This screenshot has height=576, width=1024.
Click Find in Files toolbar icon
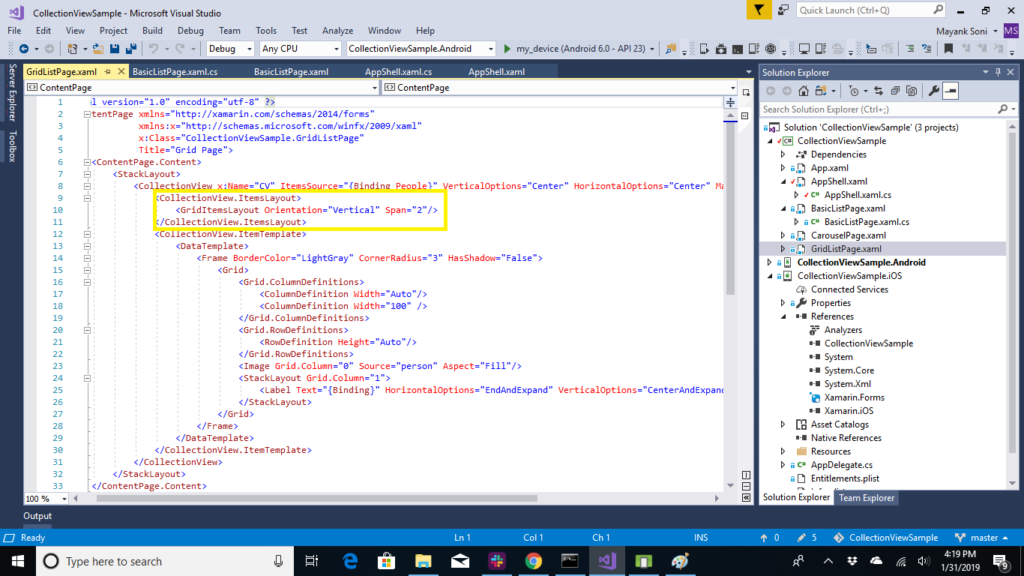671,49
